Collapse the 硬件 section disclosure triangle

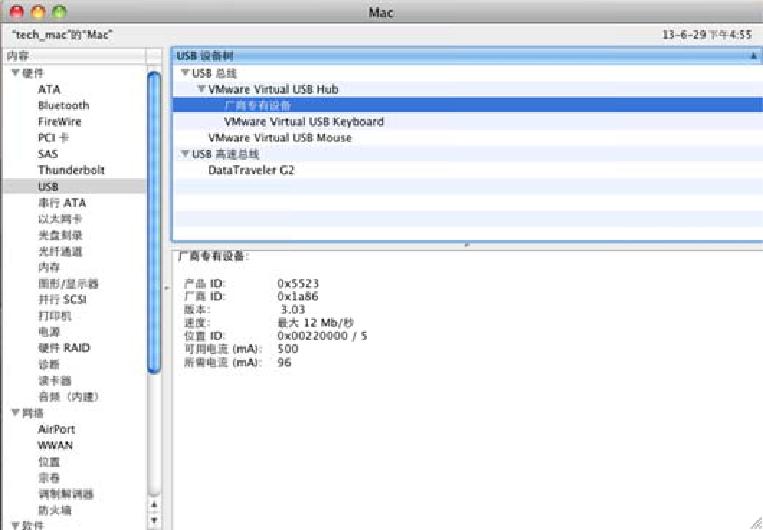click(15, 73)
